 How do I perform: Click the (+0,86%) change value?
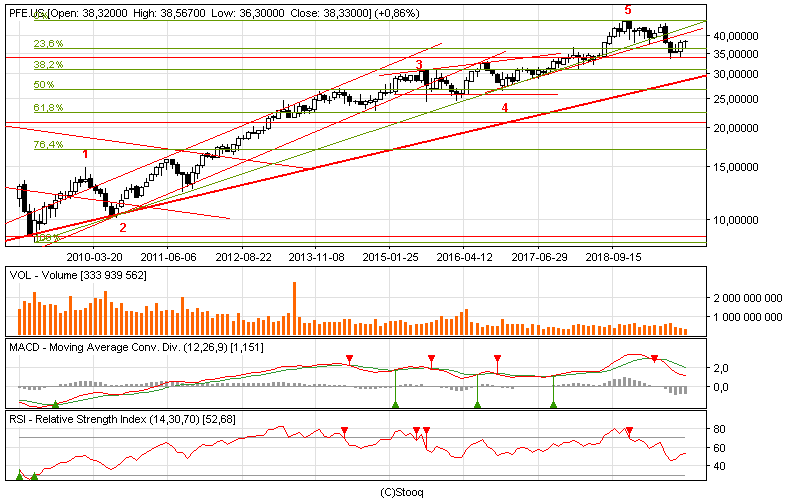[397, 13]
